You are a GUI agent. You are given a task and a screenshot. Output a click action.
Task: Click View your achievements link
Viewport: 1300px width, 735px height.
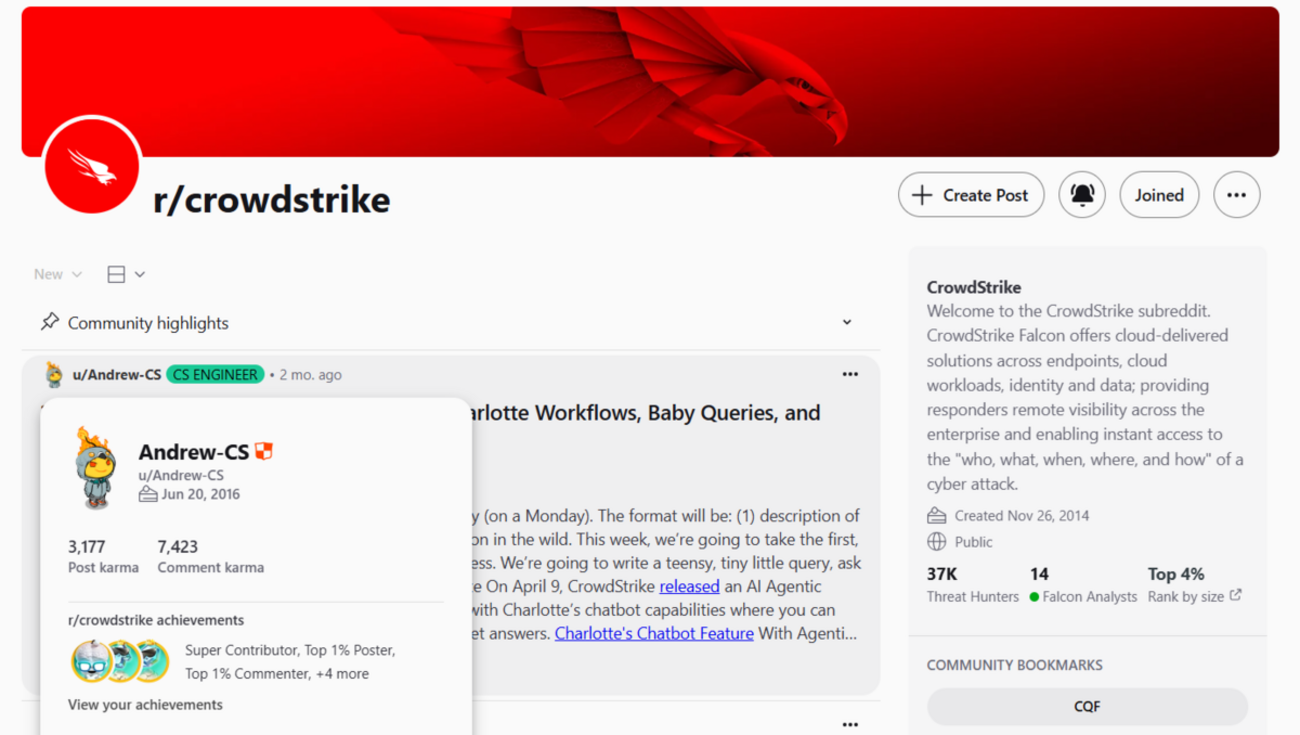coord(145,704)
